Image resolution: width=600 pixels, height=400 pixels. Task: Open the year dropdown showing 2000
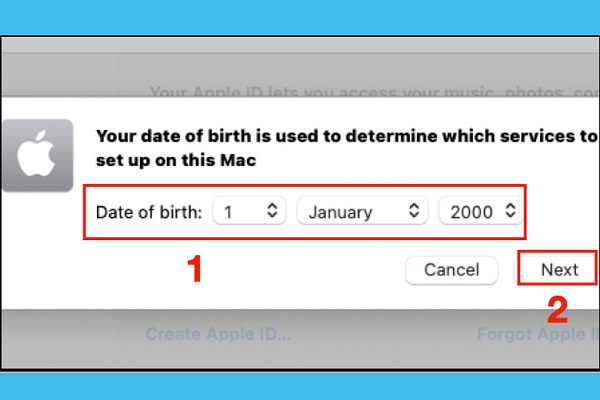point(480,212)
